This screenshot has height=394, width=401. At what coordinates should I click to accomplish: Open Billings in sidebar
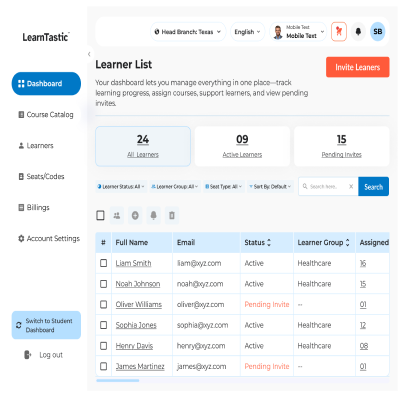click(34, 208)
